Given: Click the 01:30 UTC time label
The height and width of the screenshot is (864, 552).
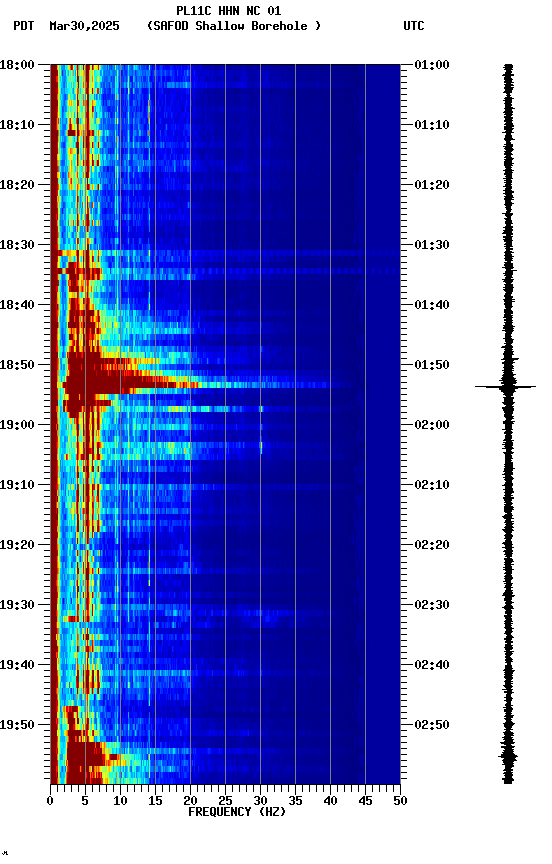Looking at the screenshot, I should (432, 245).
